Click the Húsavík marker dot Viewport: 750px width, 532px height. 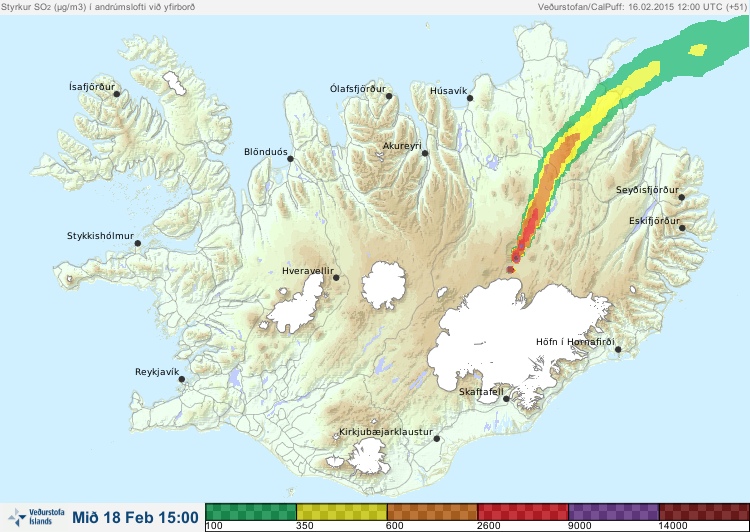[x=470, y=98]
